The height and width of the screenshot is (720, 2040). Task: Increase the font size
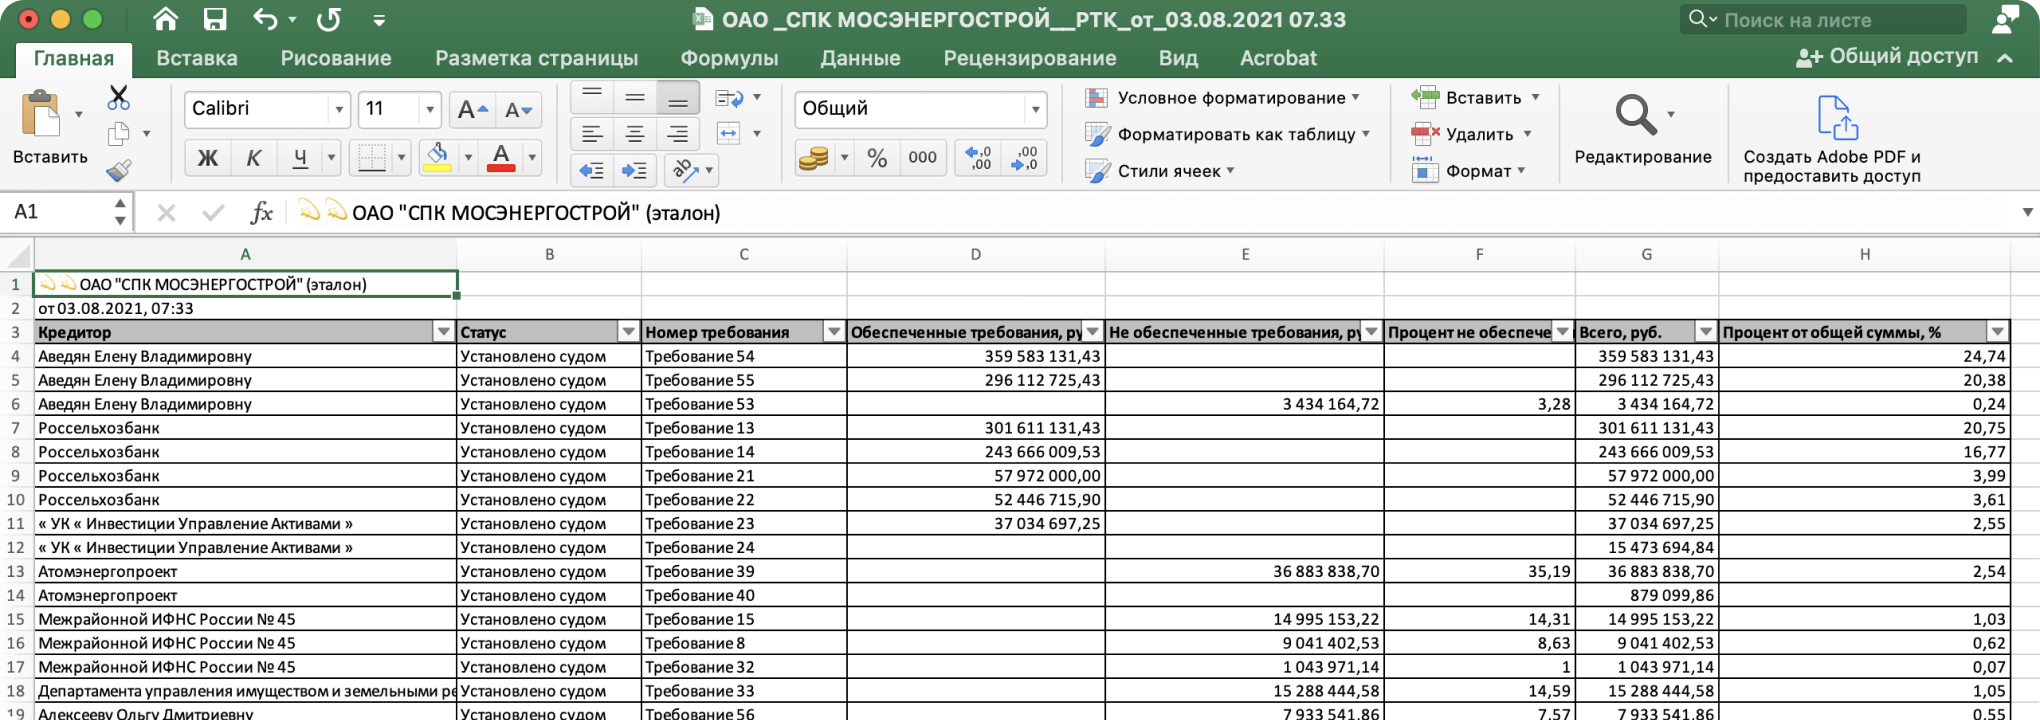point(472,109)
